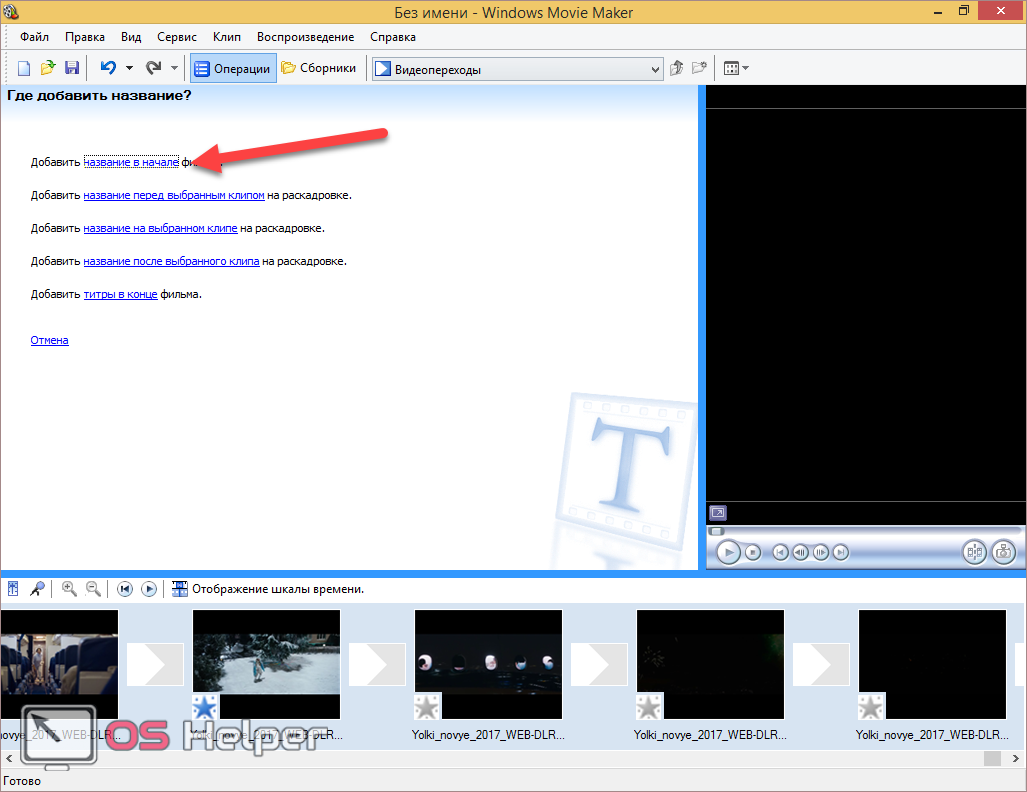Click the split clip button under preview
The height and width of the screenshot is (792, 1027).
click(x=974, y=552)
